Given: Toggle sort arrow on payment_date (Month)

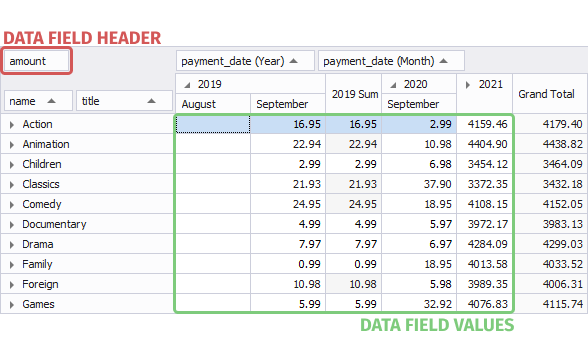Looking at the screenshot, I should click(x=444, y=61).
